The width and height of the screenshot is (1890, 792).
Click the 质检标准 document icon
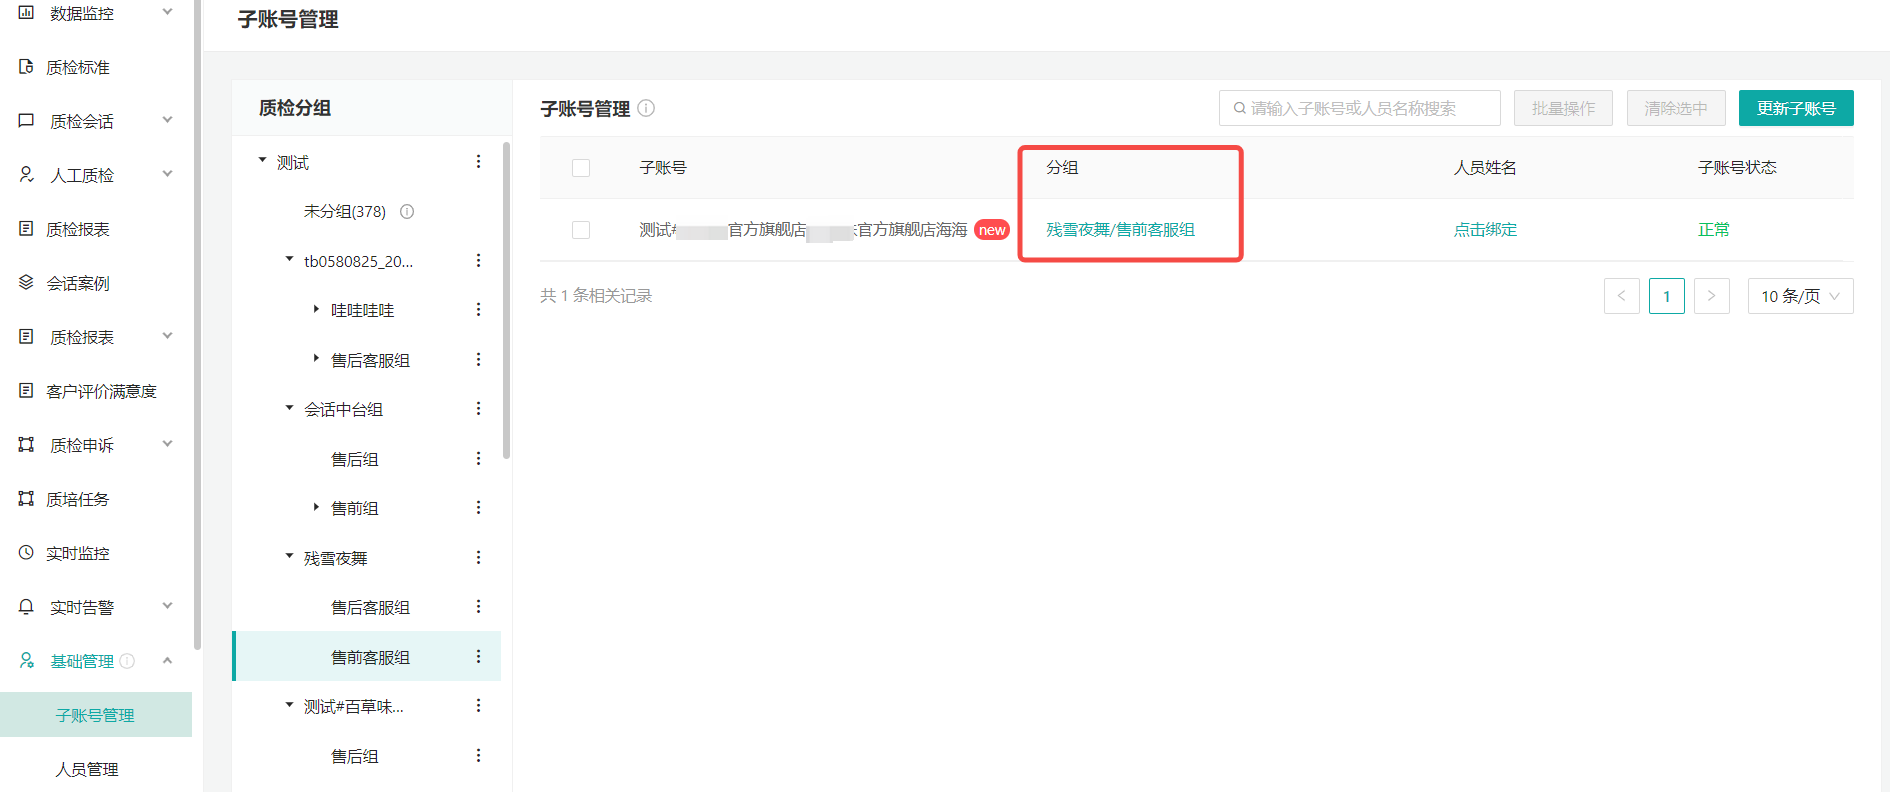[x=26, y=67]
